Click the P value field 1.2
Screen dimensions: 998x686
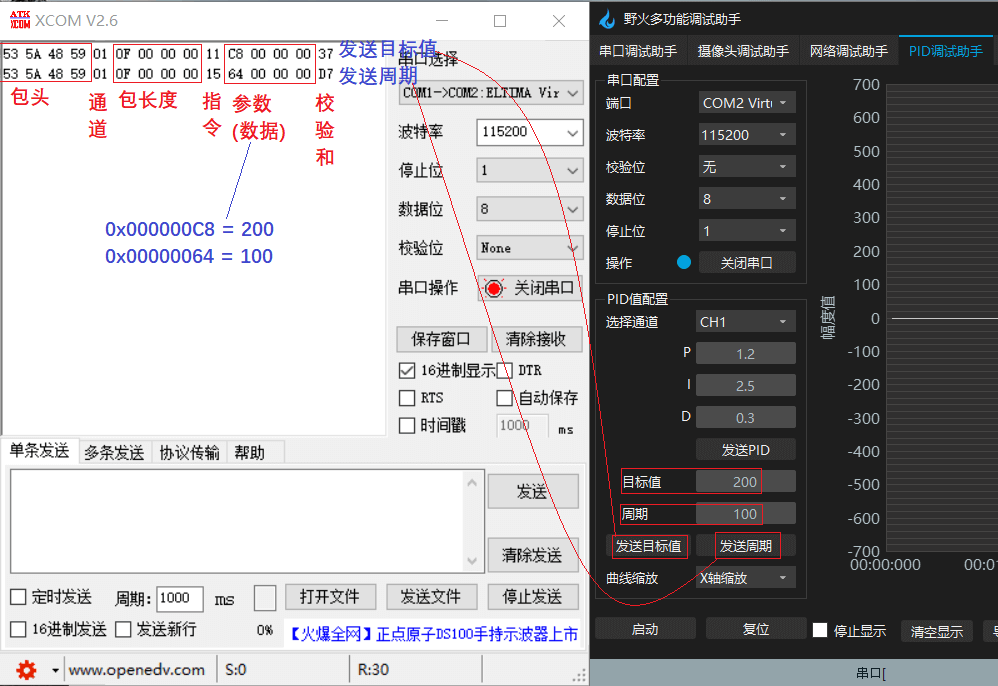tap(746, 354)
